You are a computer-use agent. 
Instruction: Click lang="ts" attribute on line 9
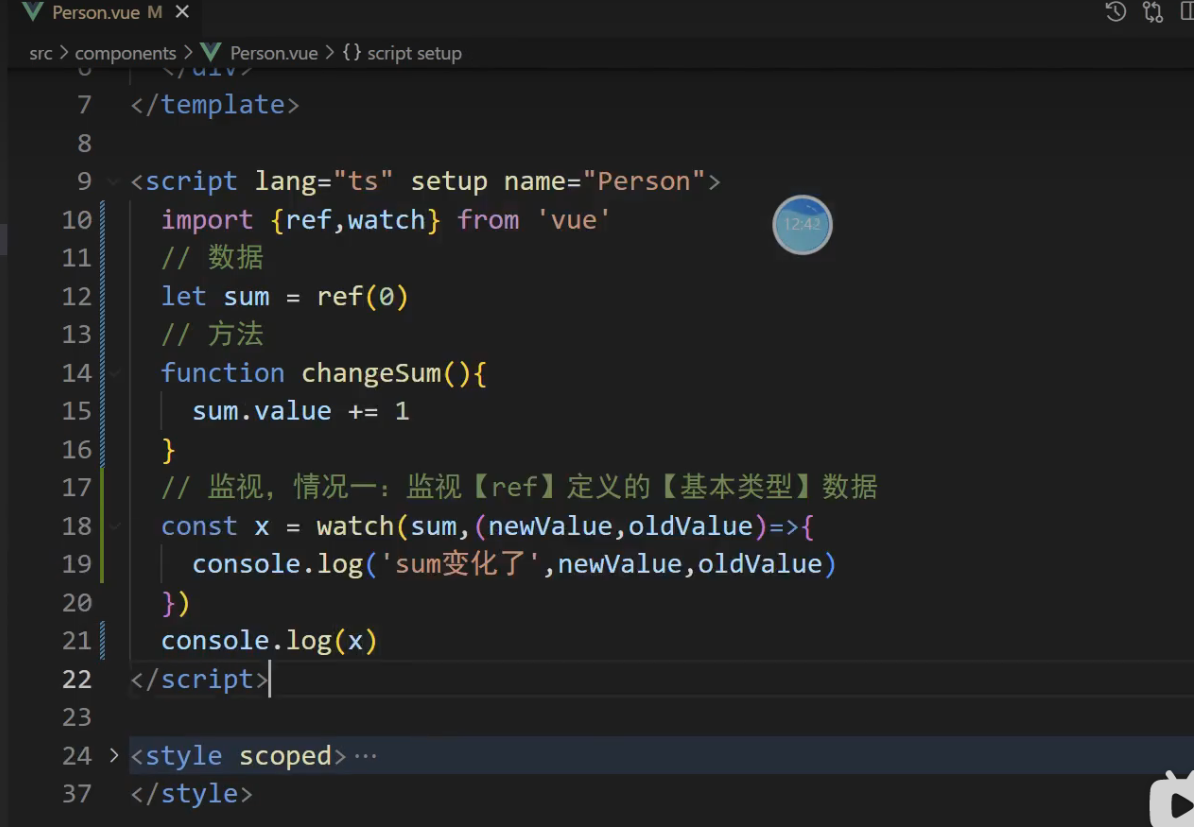pyautogui.click(x=324, y=182)
